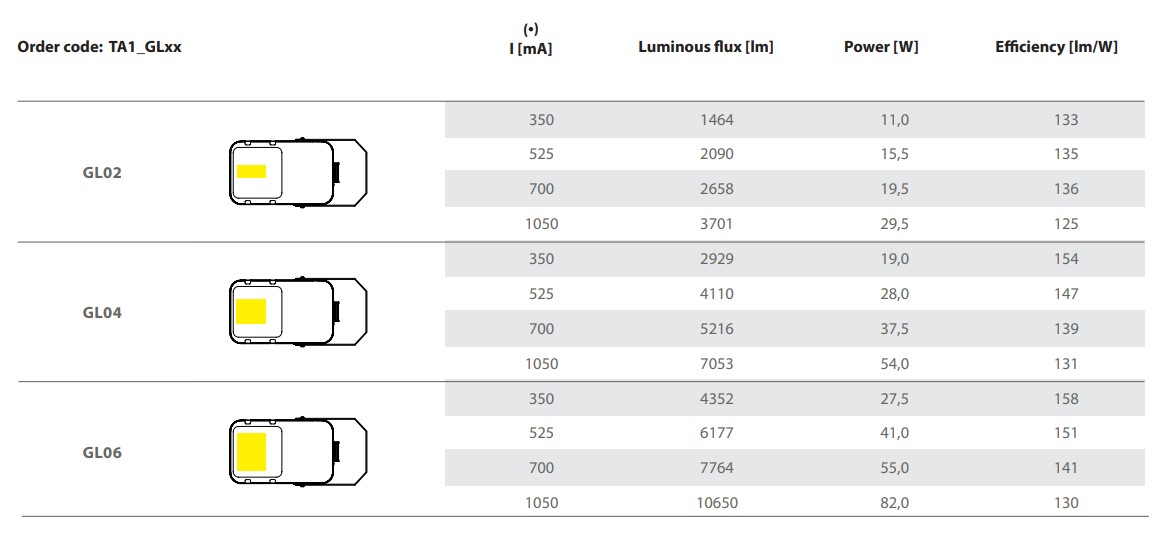Click the GL02 order code label
The image size is (1164, 539).
tap(102, 172)
